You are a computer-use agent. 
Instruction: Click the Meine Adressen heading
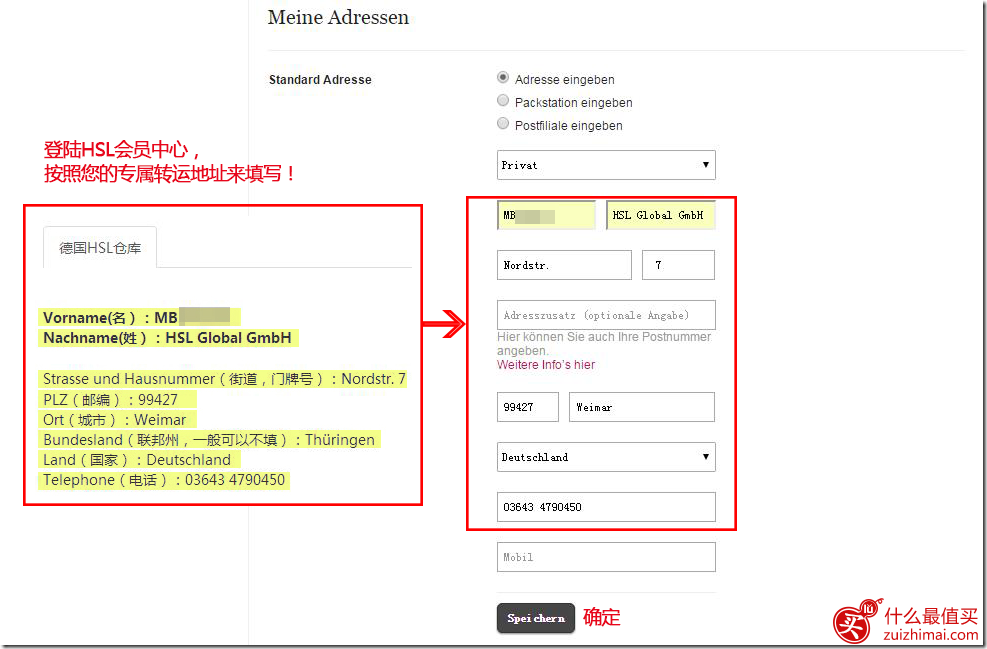[338, 18]
